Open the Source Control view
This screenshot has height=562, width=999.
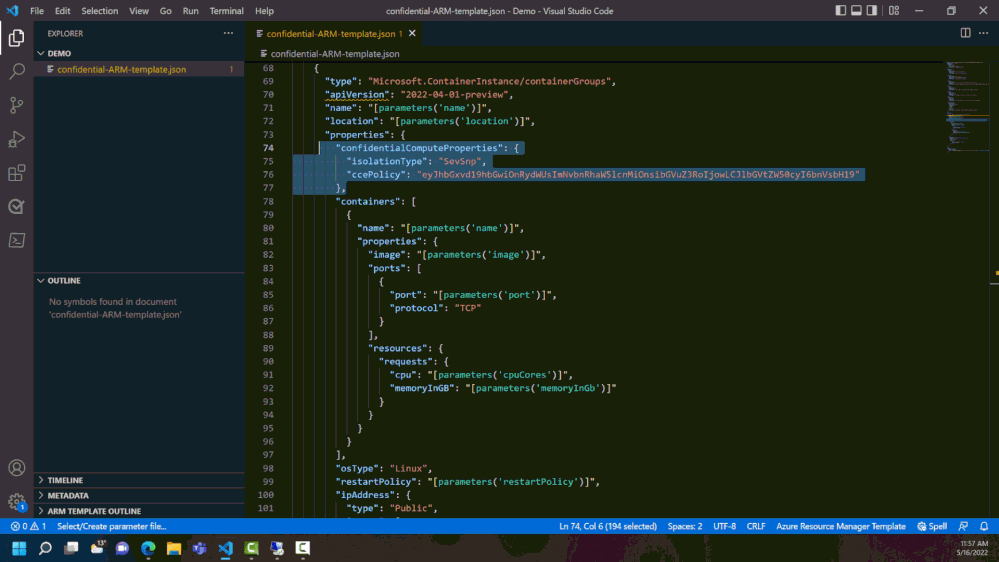(x=16, y=105)
